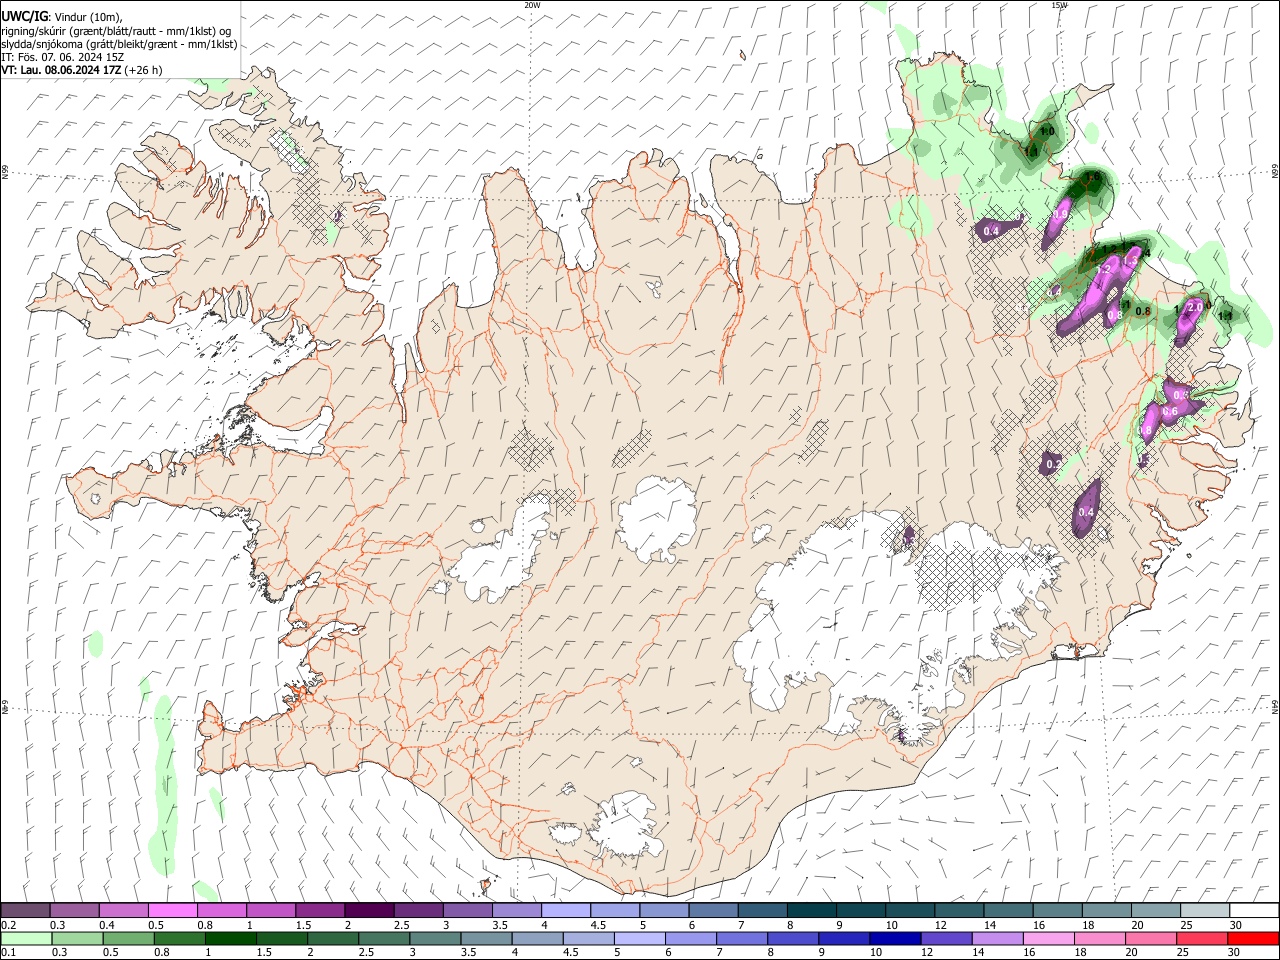
Task: Click the Hofsjökull round white glacier
Action: (657, 518)
